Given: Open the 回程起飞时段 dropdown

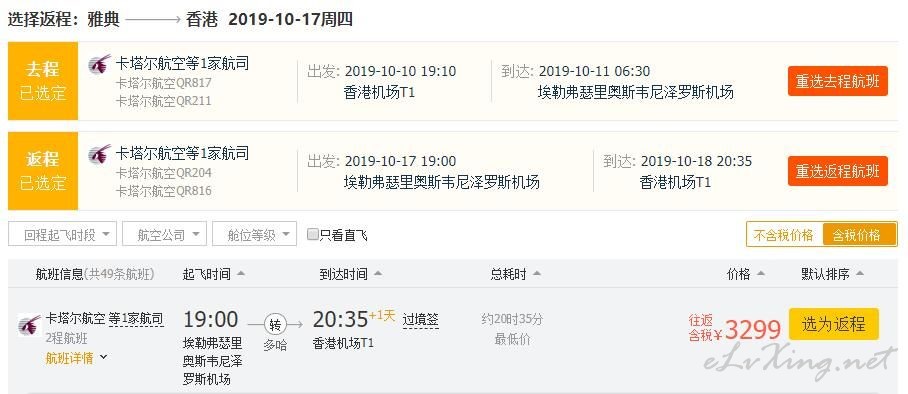Looking at the screenshot, I should click(63, 234).
